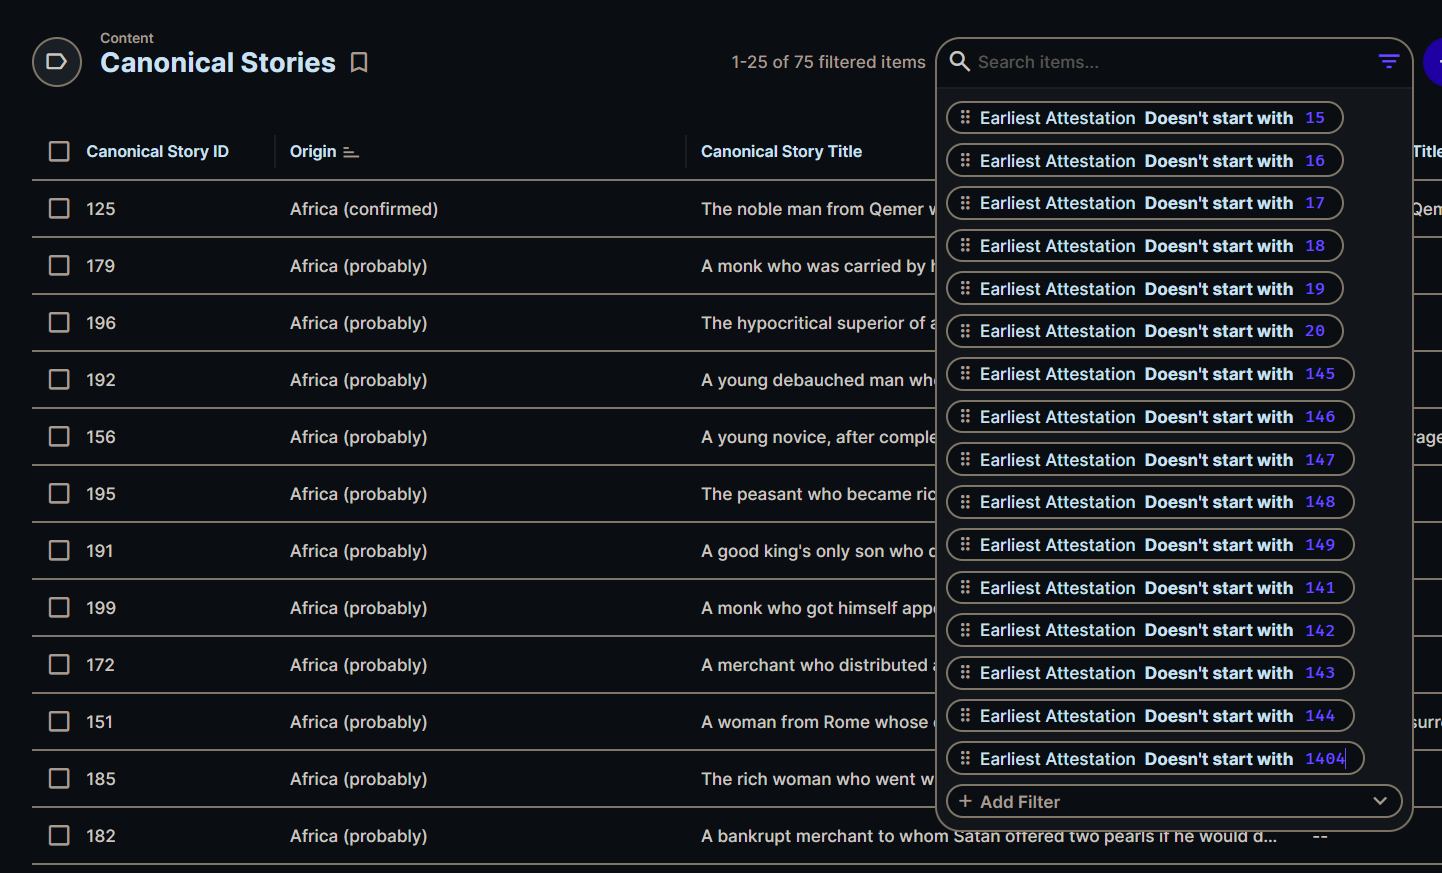Bookmark the Canonical Stories view
Image resolution: width=1442 pixels, height=873 pixels.
(x=359, y=62)
